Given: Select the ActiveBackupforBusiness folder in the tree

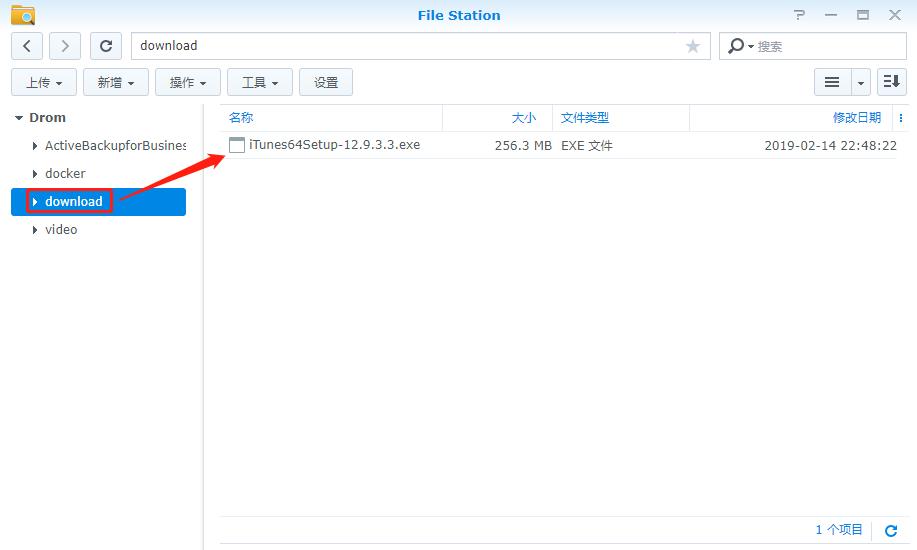Looking at the screenshot, I should tap(115, 146).
